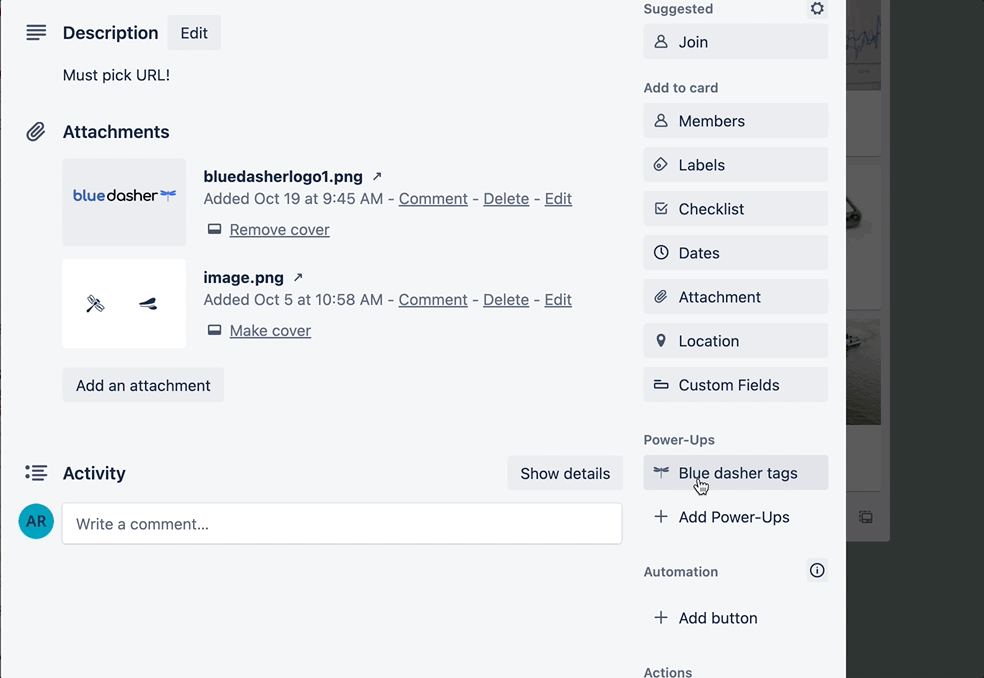Click the Members person icon in sidebar
984x678 pixels.
click(660, 120)
